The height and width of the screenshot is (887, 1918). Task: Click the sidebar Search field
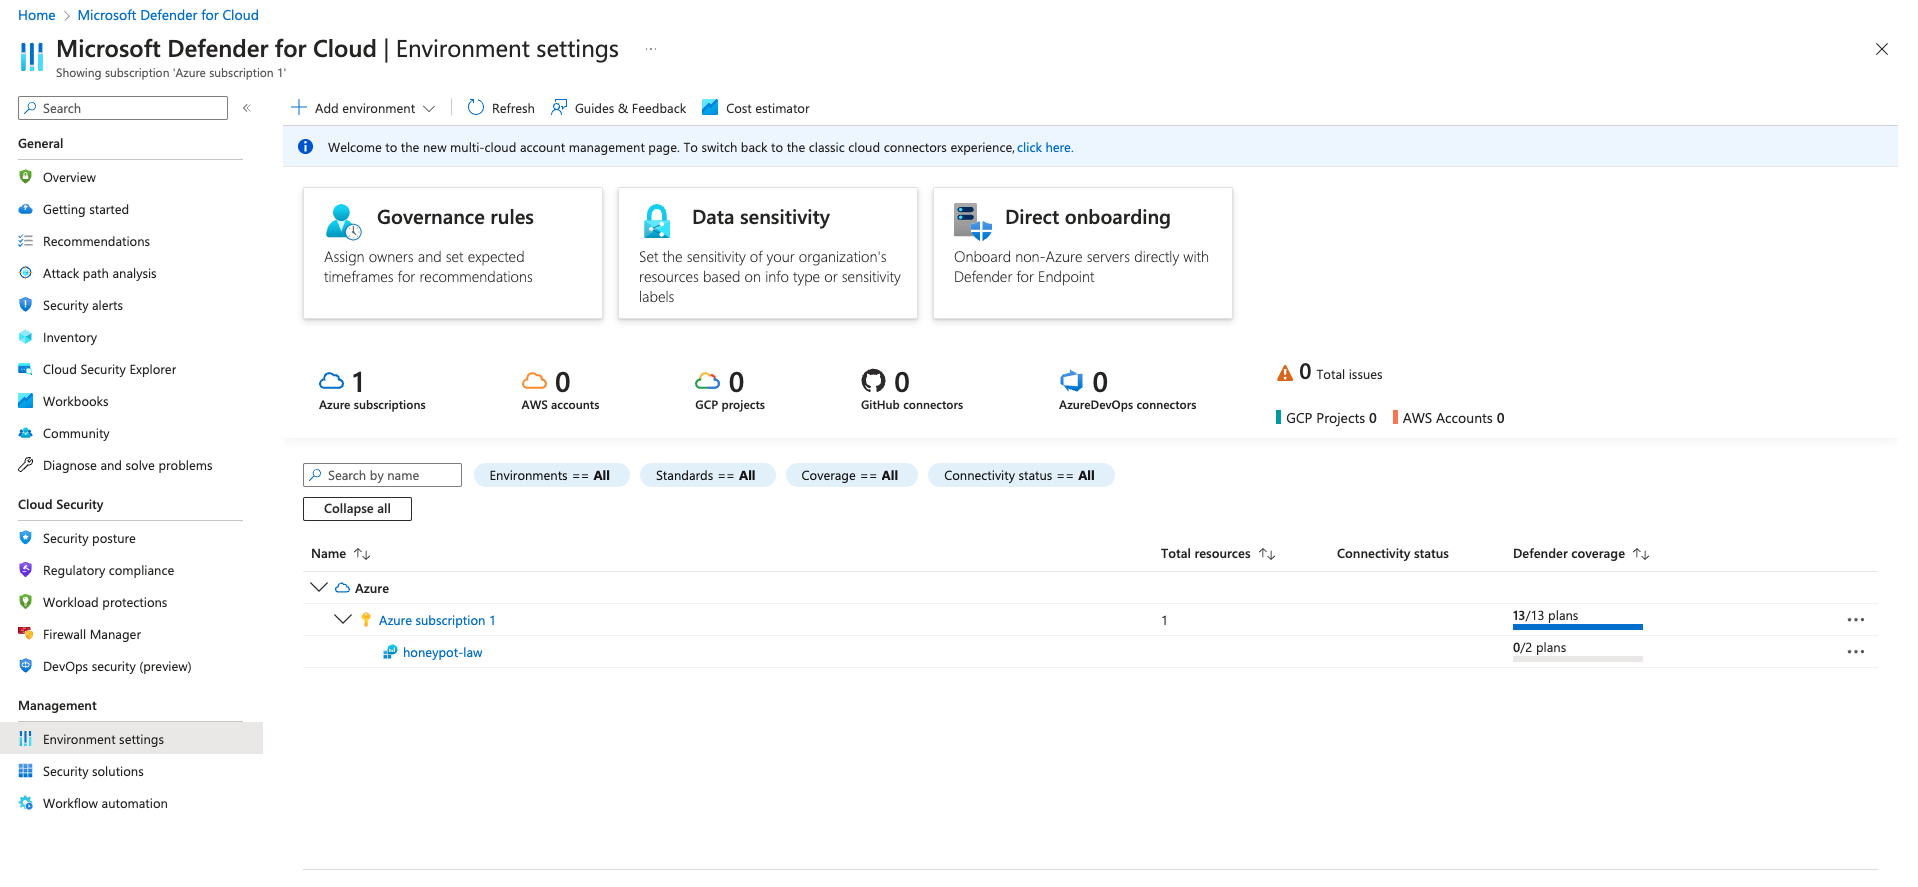pyautogui.click(x=123, y=108)
